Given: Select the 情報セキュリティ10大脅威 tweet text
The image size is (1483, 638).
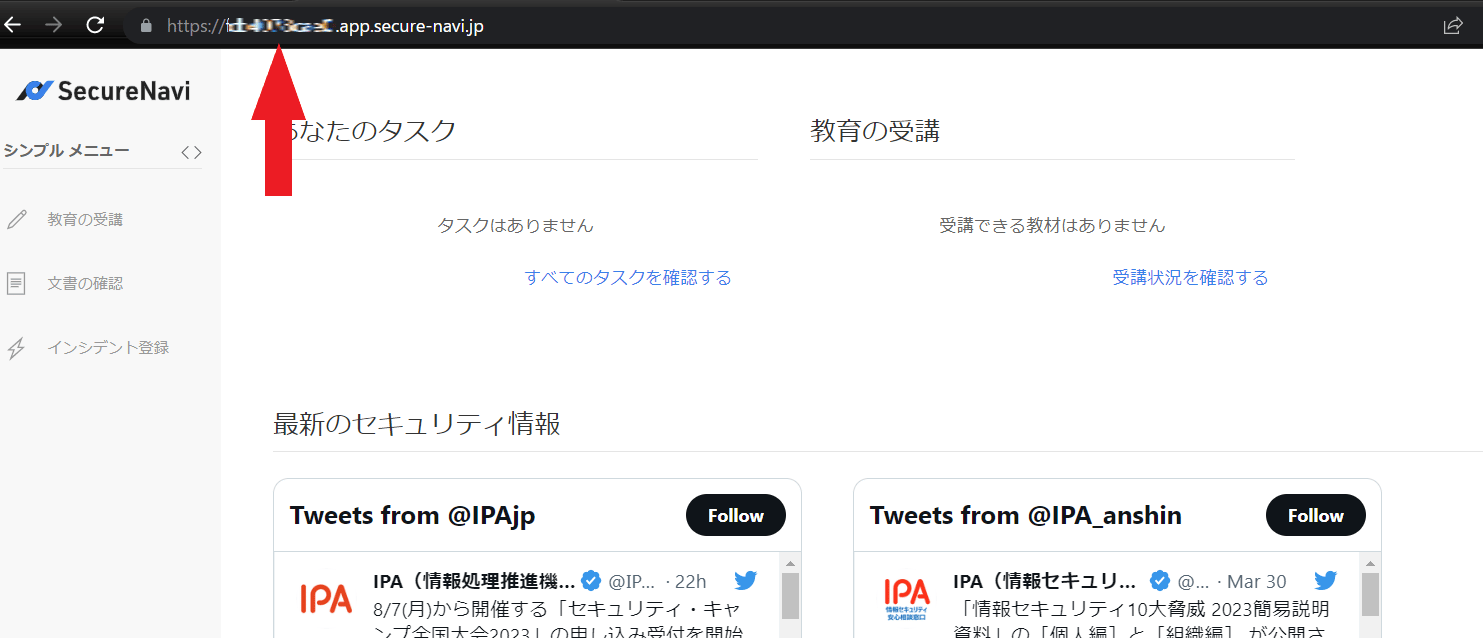Looking at the screenshot, I should pos(1141,620).
